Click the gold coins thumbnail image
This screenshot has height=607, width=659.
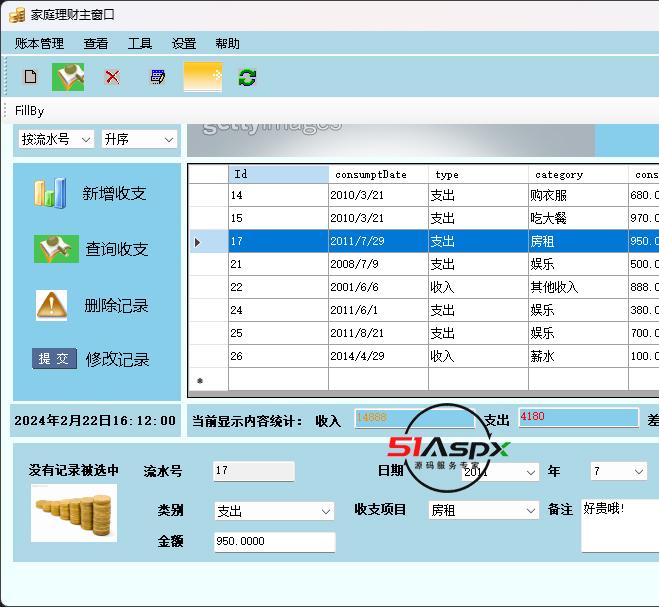tap(73, 513)
